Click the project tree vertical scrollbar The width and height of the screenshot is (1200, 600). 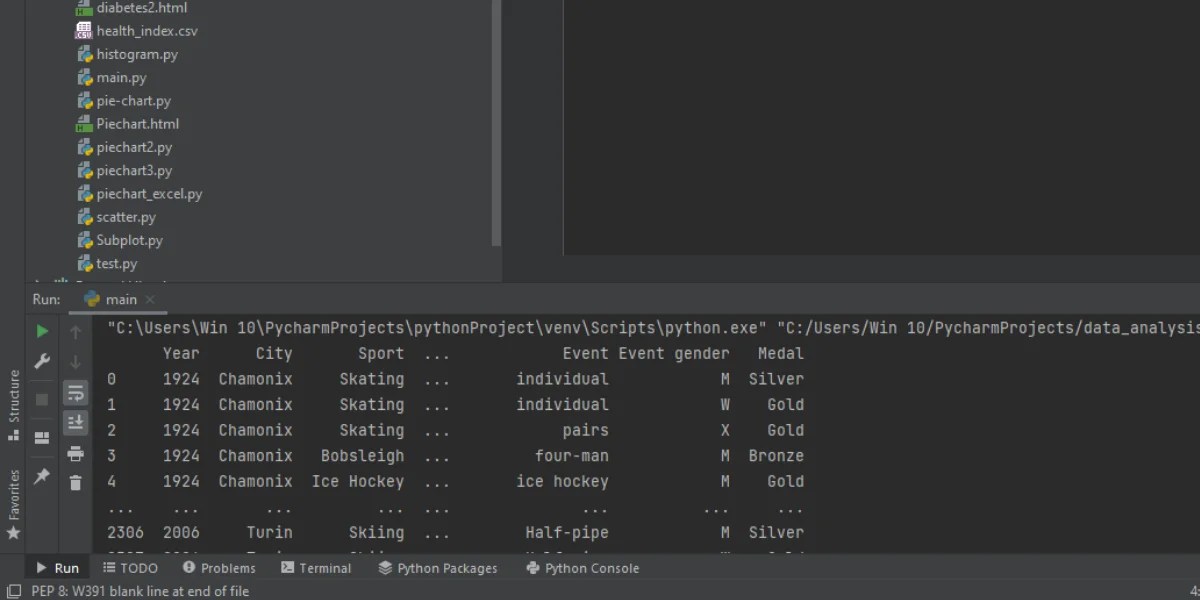[x=497, y=122]
